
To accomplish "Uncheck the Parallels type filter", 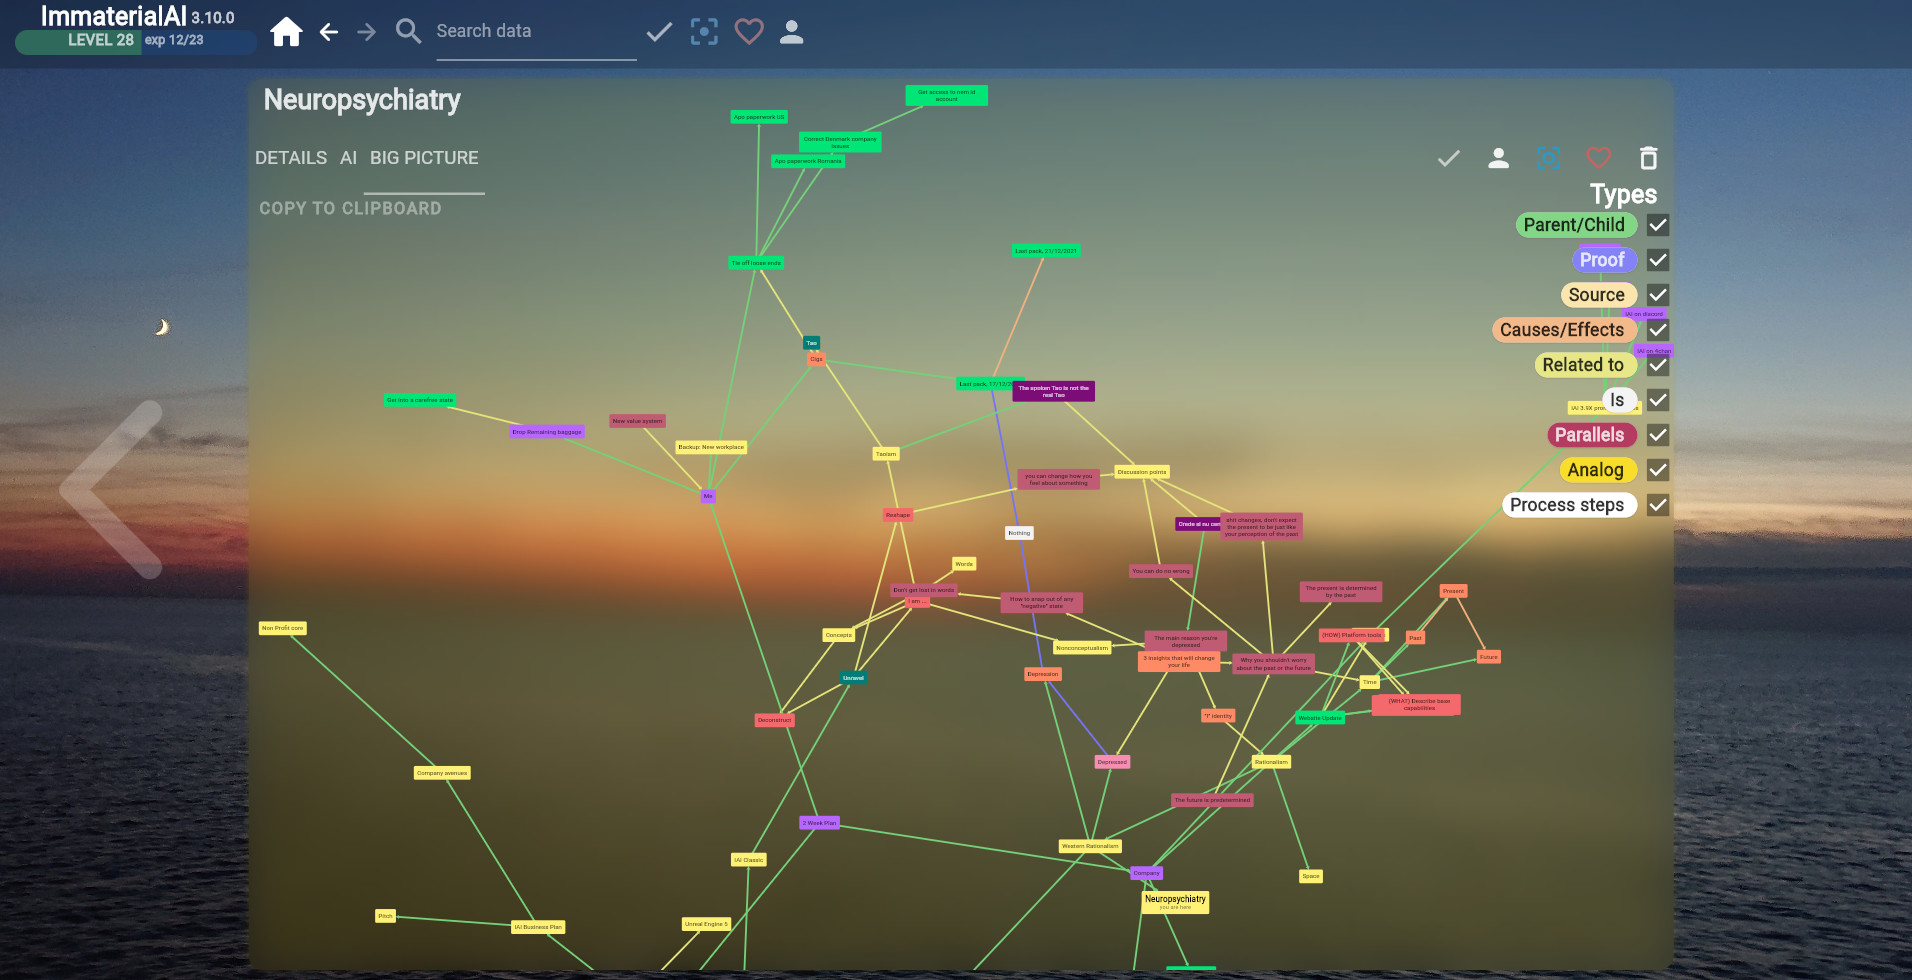I will (1658, 435).
